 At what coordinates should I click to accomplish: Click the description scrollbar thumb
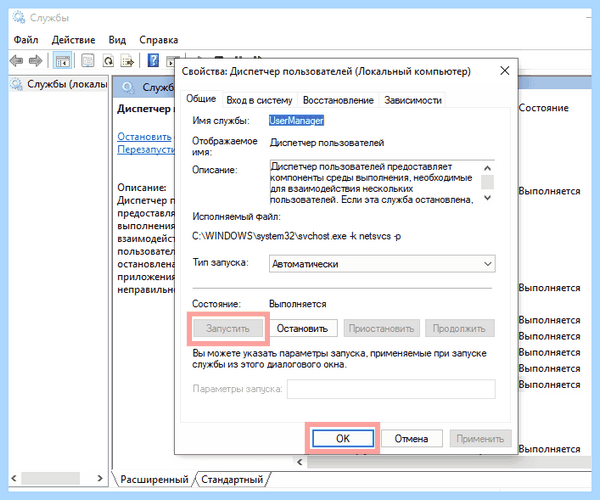487,182
